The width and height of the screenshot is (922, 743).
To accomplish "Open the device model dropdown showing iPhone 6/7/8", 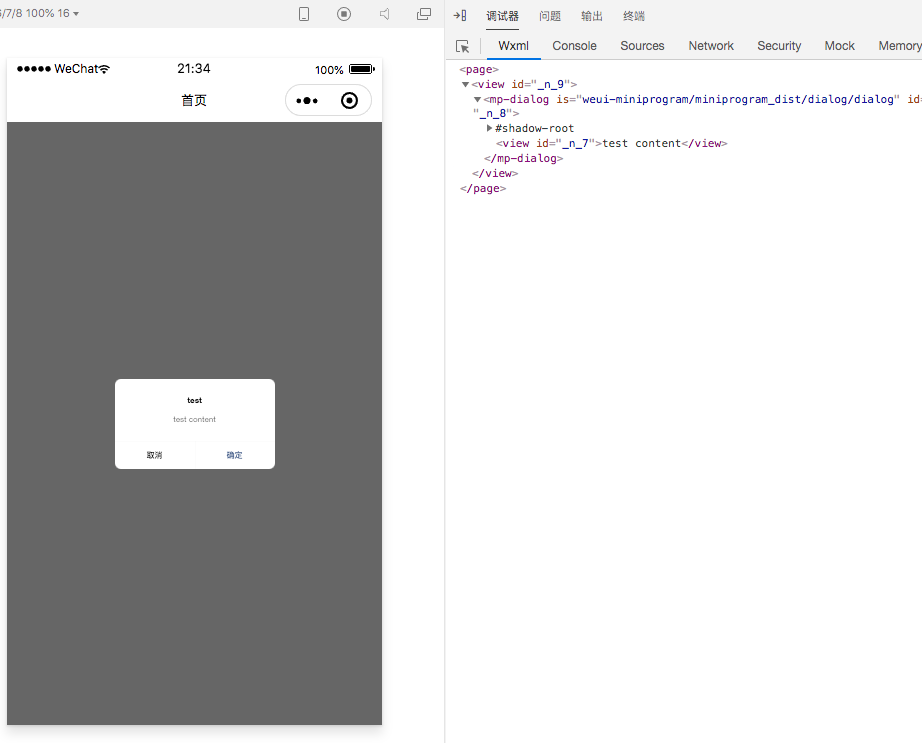I will pos(40,13).
